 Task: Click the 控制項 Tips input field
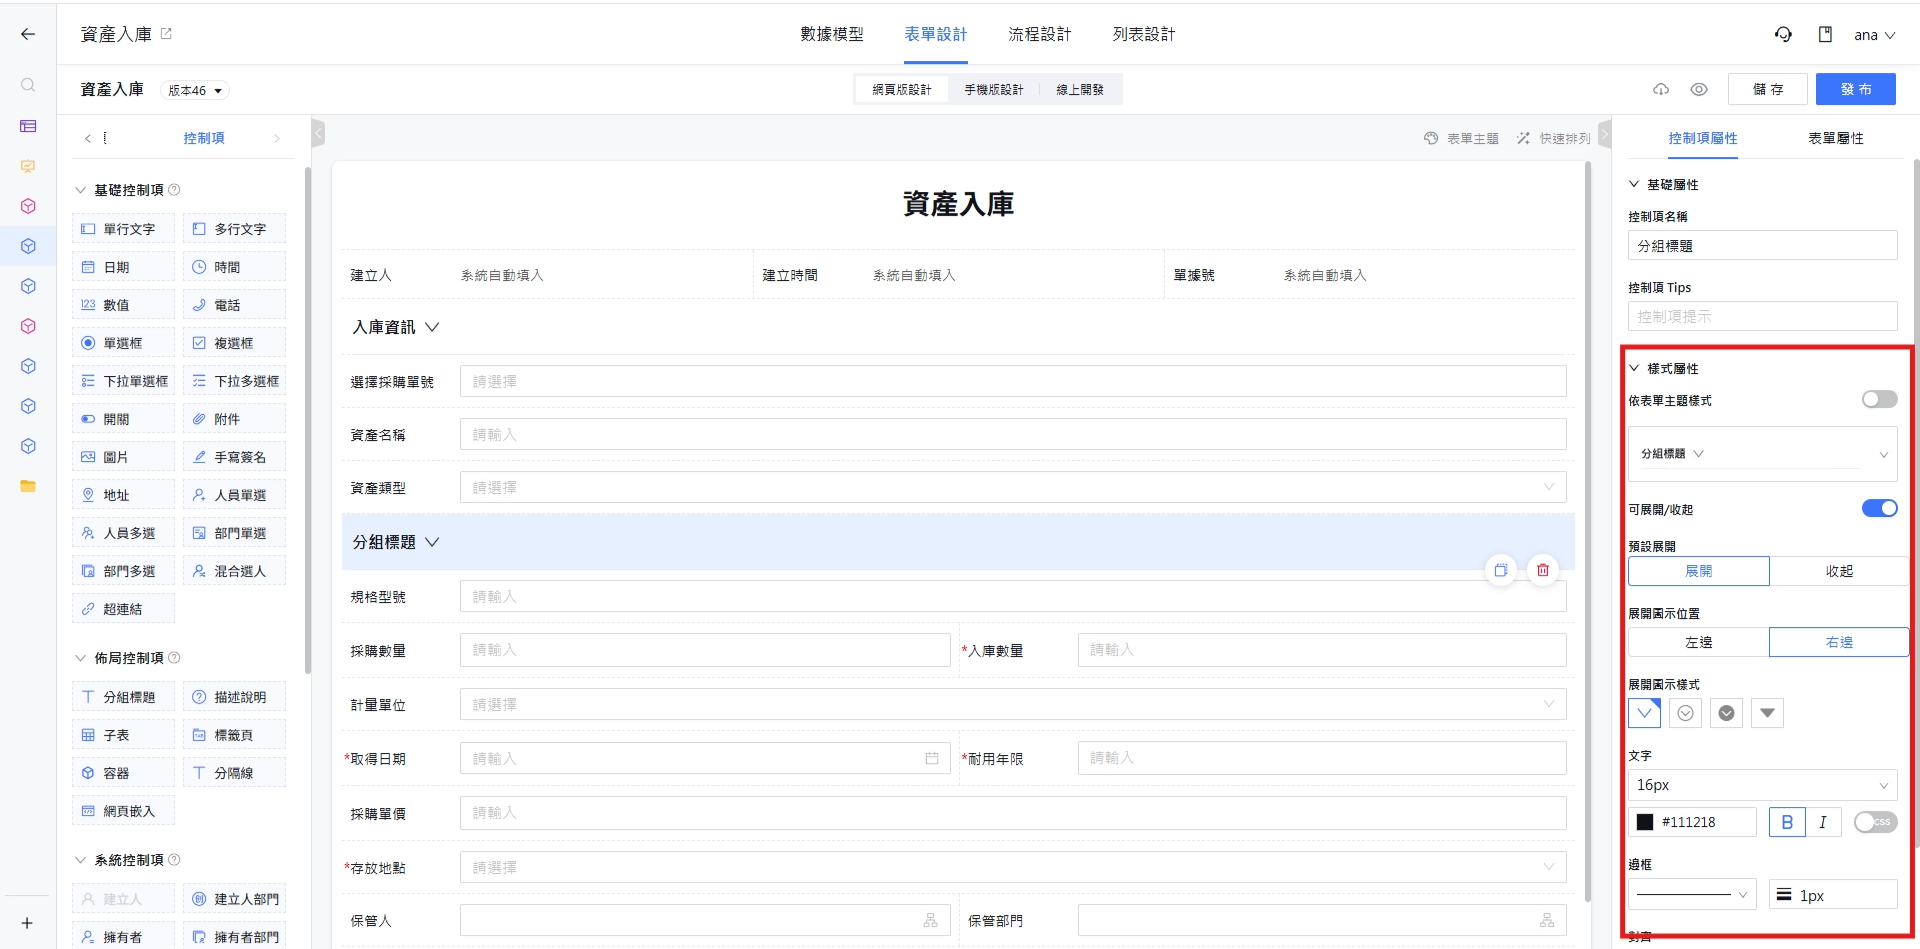[1763, 316]
